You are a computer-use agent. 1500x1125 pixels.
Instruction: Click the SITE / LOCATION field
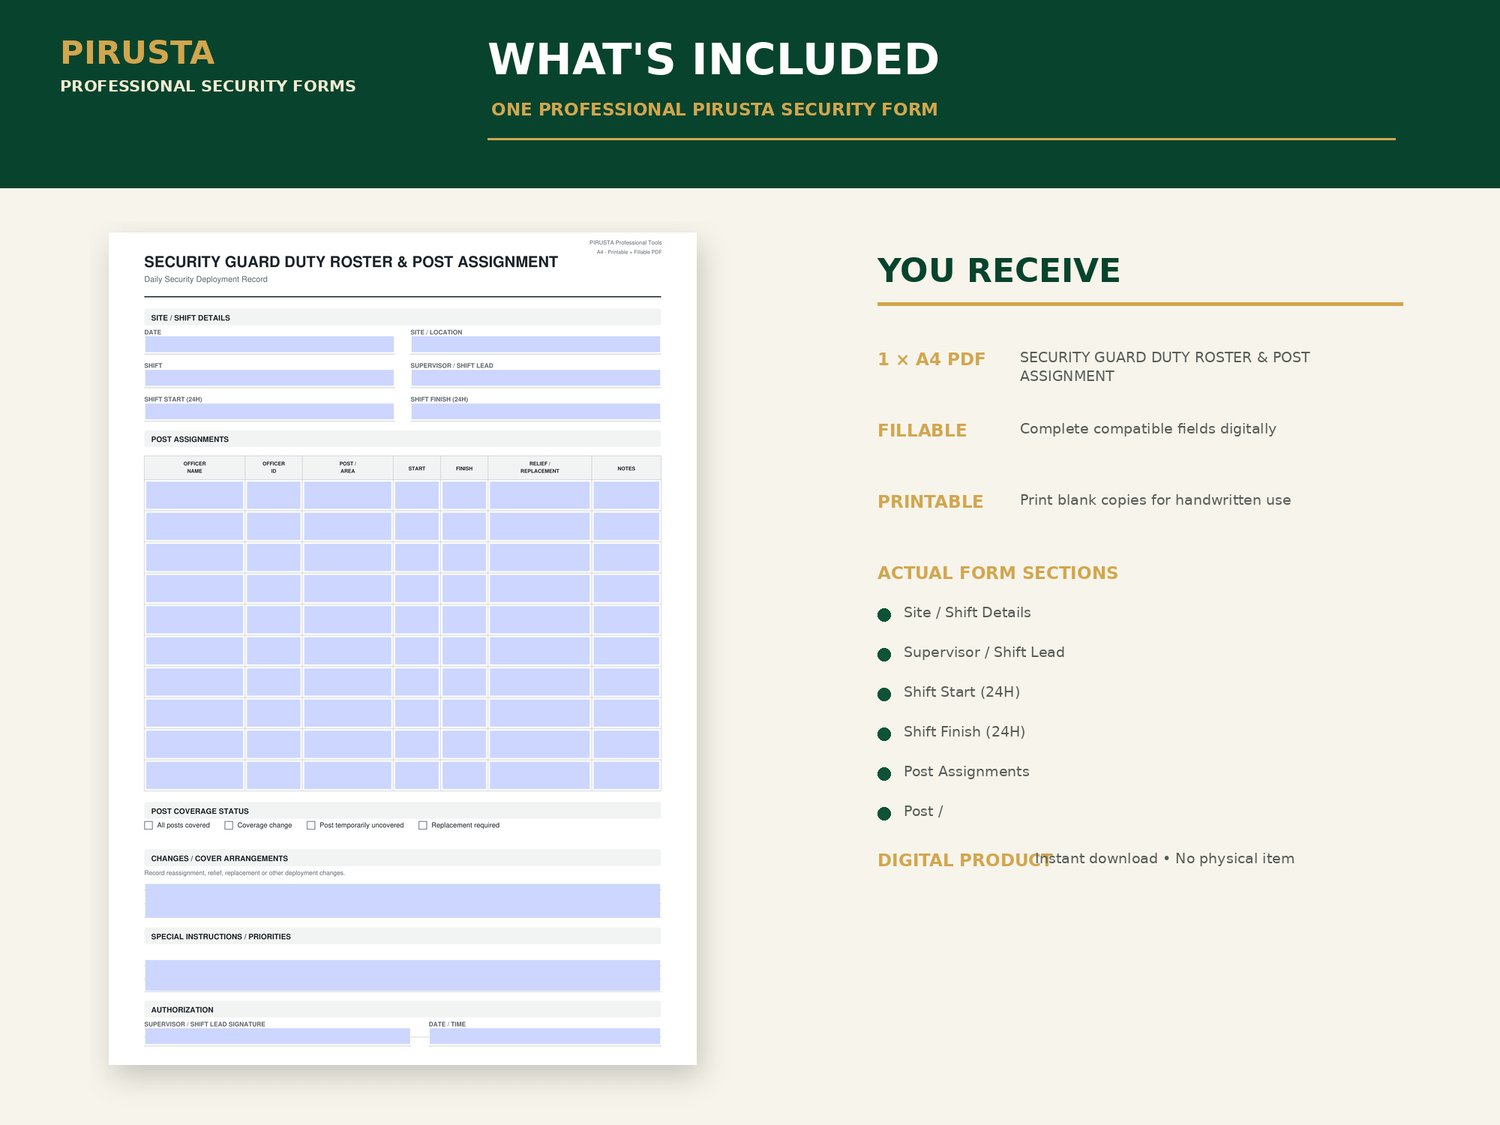[x=535, y=344]
